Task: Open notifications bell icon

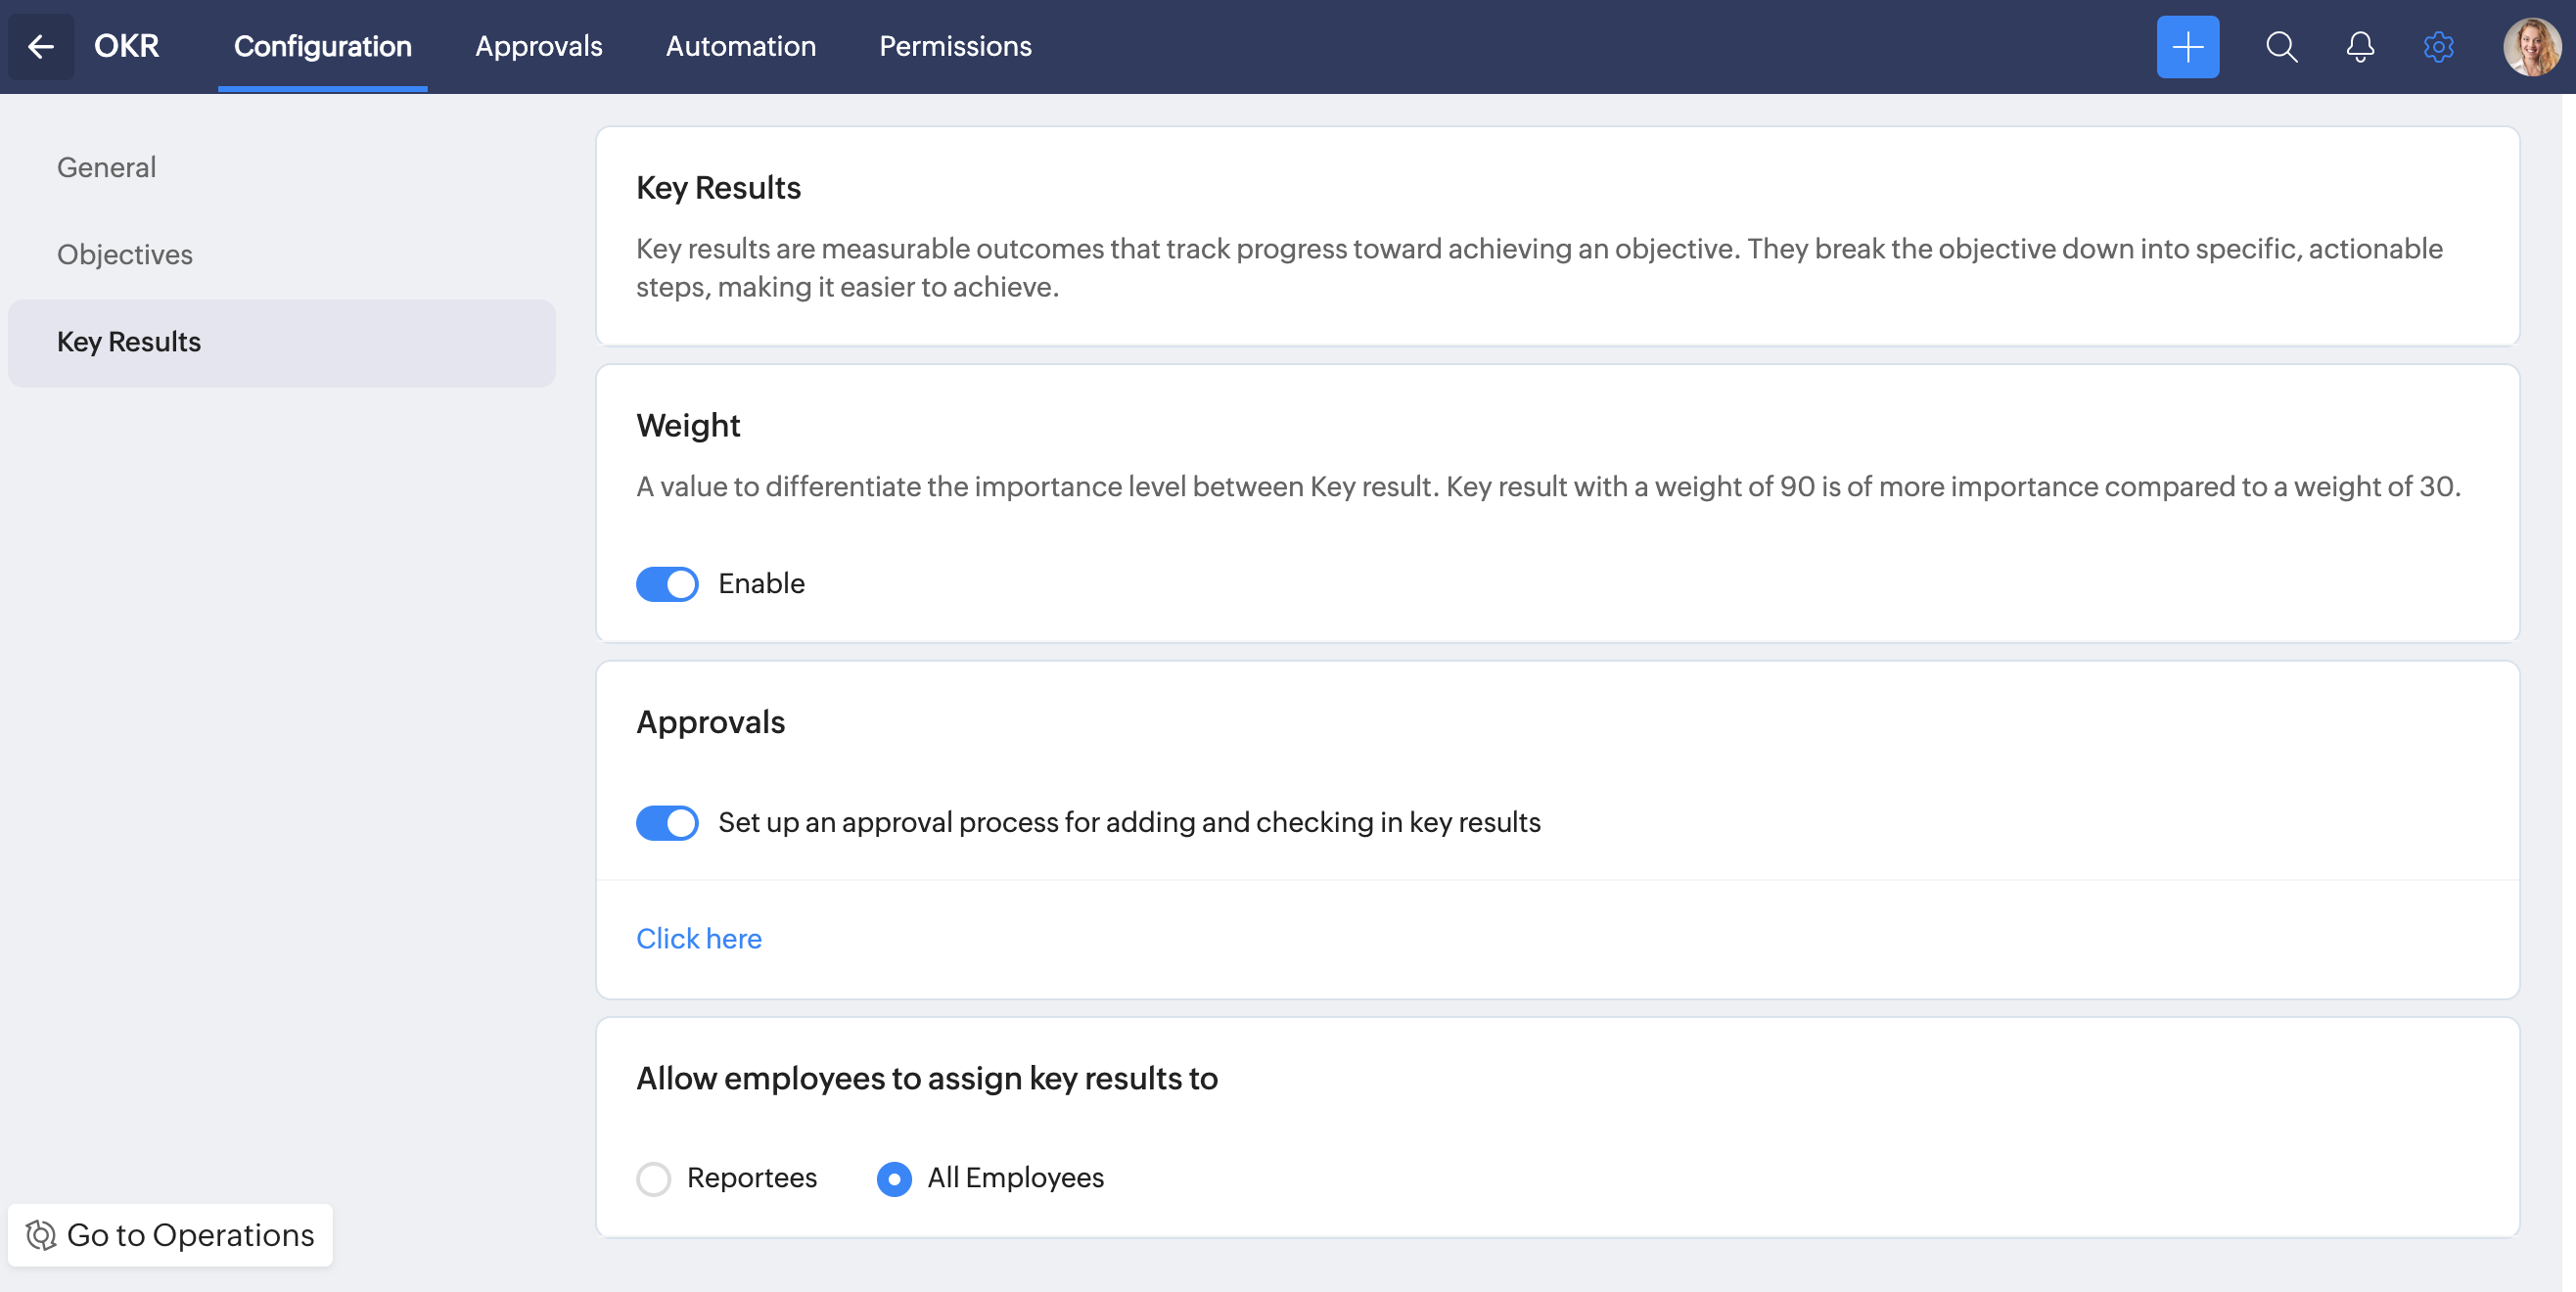Action: pos(2360,46)
